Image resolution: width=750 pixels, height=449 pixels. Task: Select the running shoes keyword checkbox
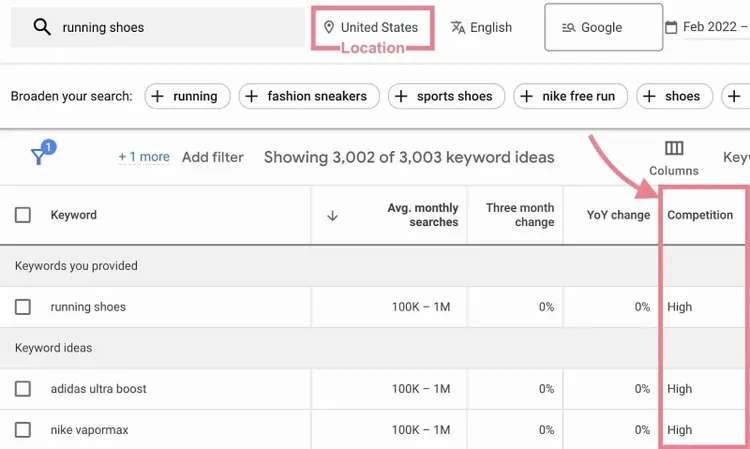(23, 307)
